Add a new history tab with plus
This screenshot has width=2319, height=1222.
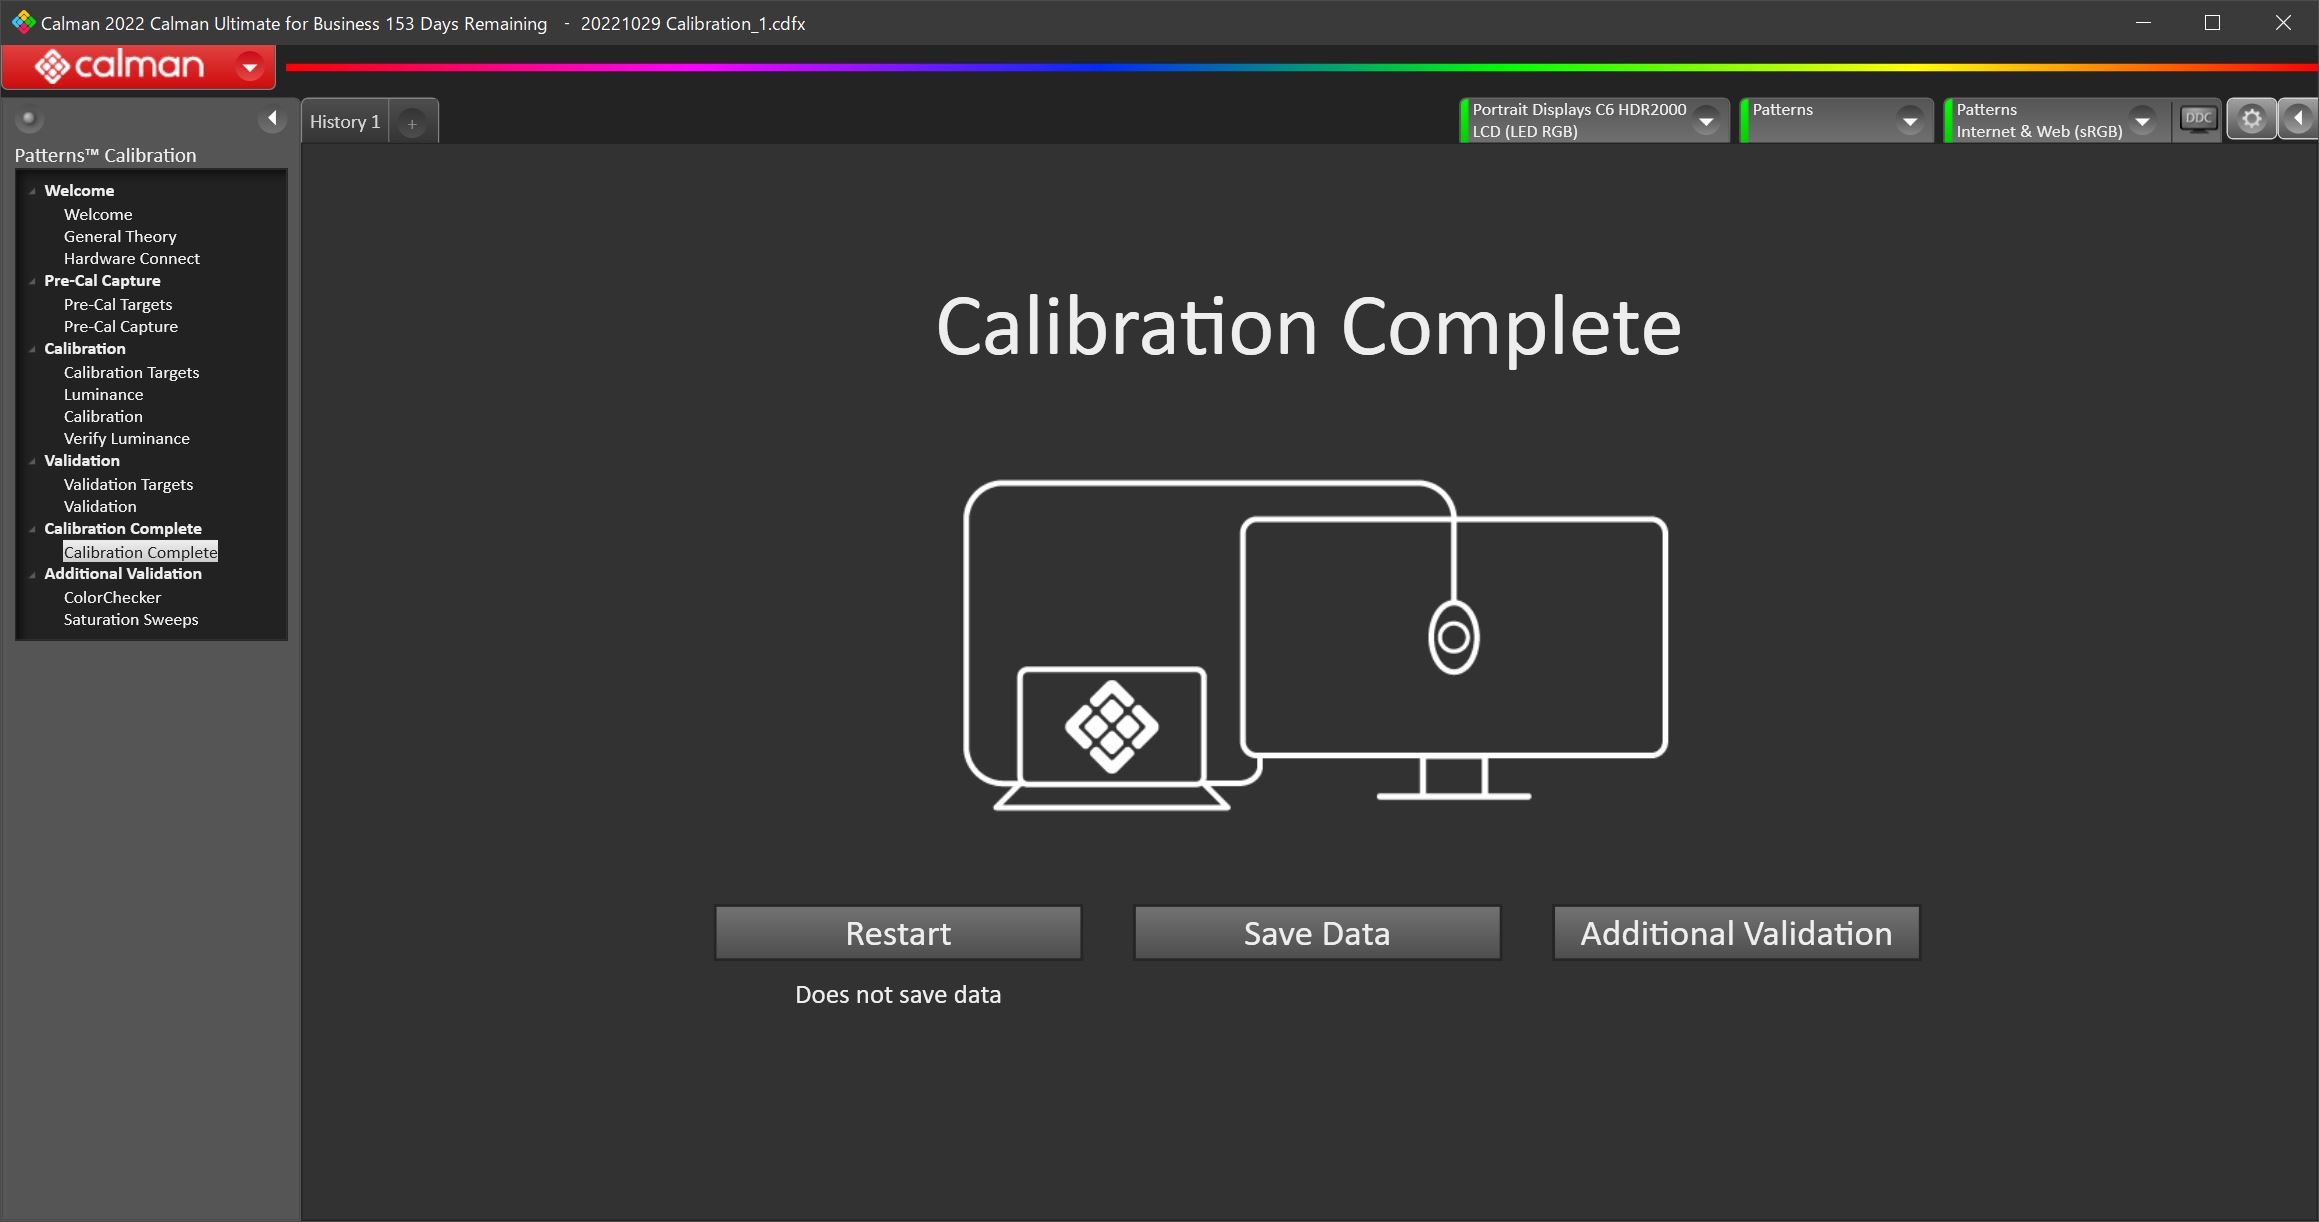point(412,123)
